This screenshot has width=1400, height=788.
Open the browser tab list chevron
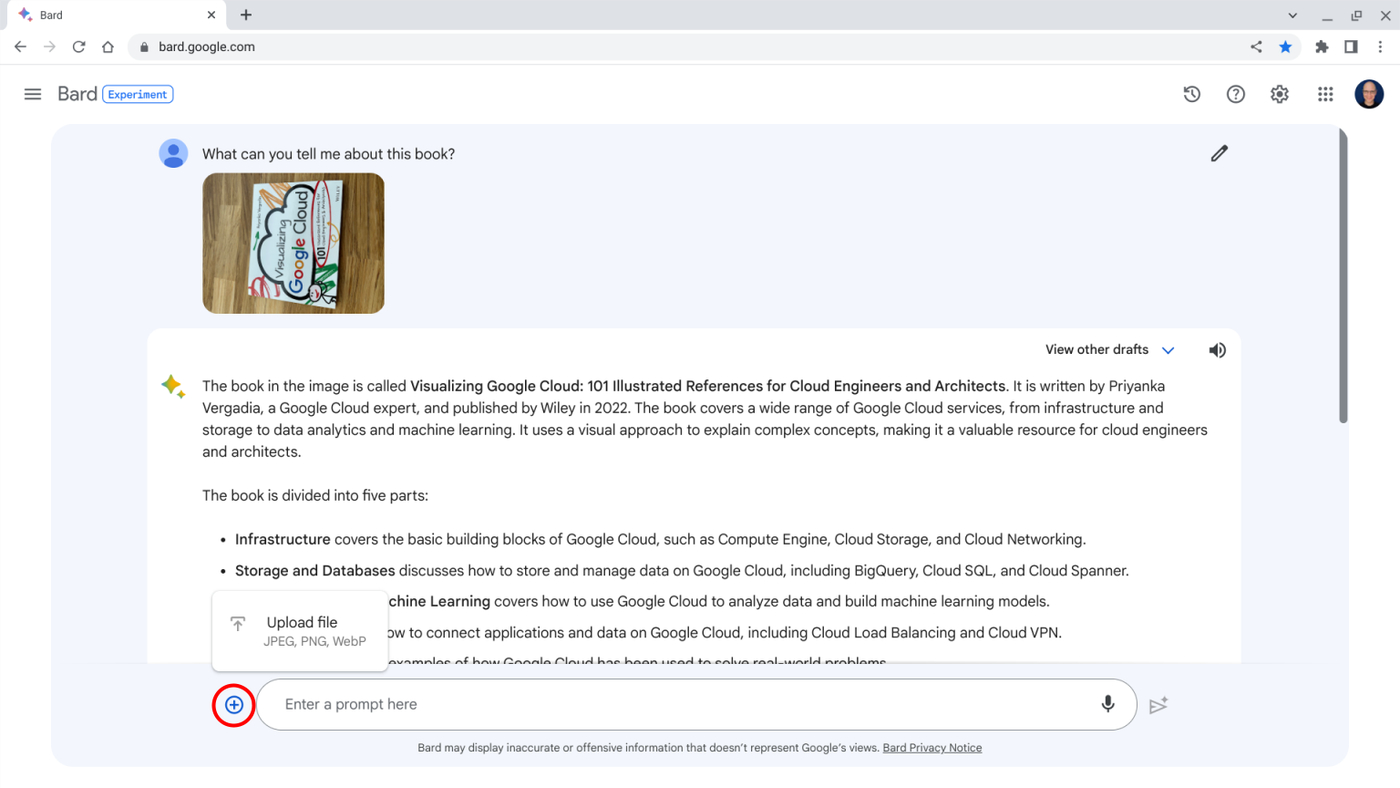point(1292,15)
